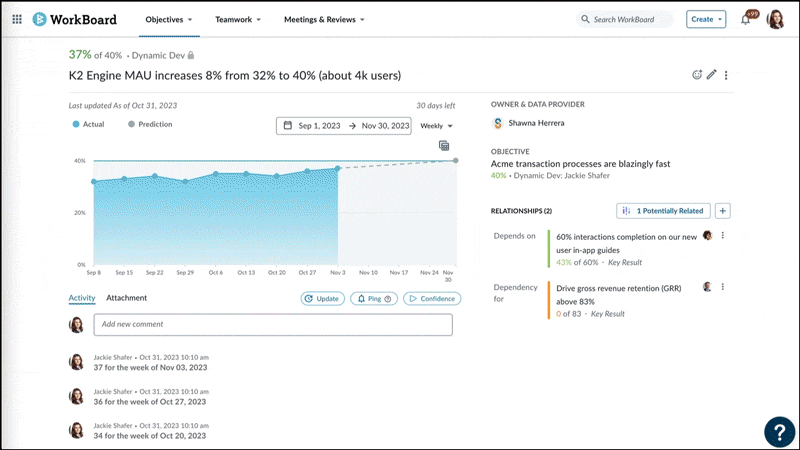Click '37 for the week of Nov 03, 2023'

point(151,367)
